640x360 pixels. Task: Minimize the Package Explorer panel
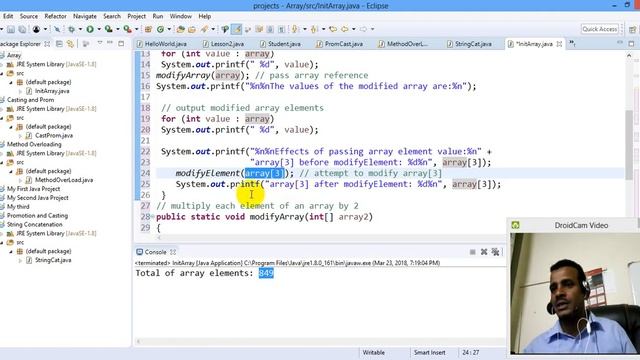pos(110,43)
